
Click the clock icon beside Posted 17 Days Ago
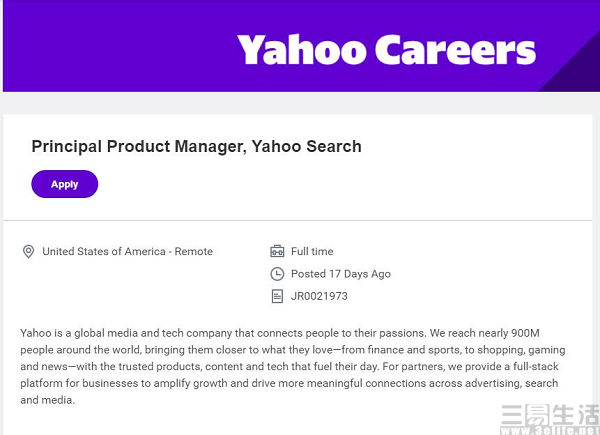click(277, 274)
